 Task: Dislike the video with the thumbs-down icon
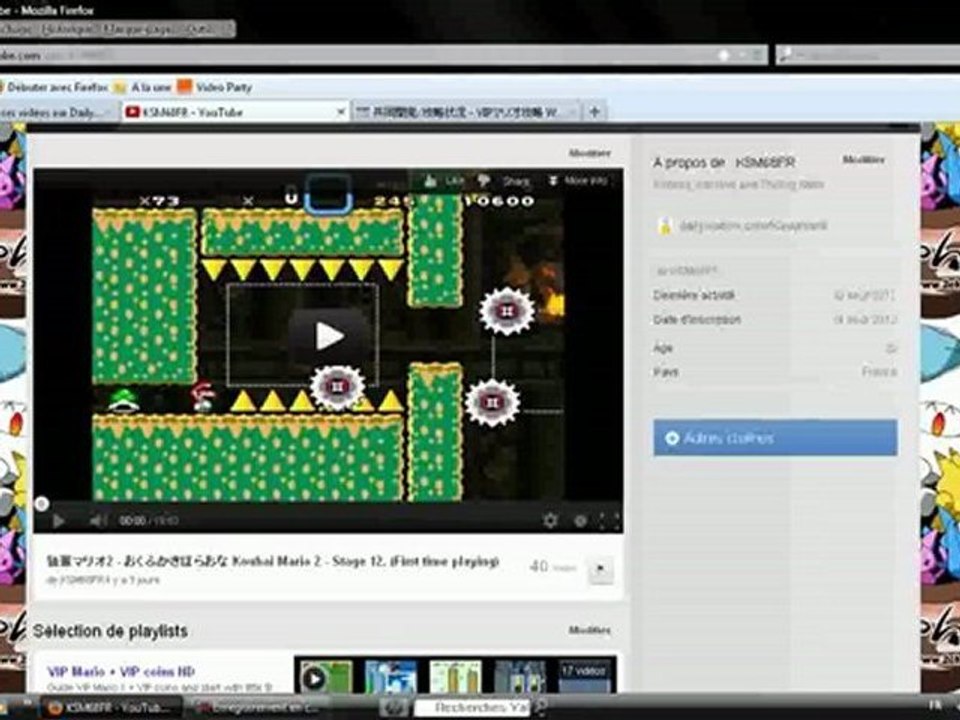(484, 181)
